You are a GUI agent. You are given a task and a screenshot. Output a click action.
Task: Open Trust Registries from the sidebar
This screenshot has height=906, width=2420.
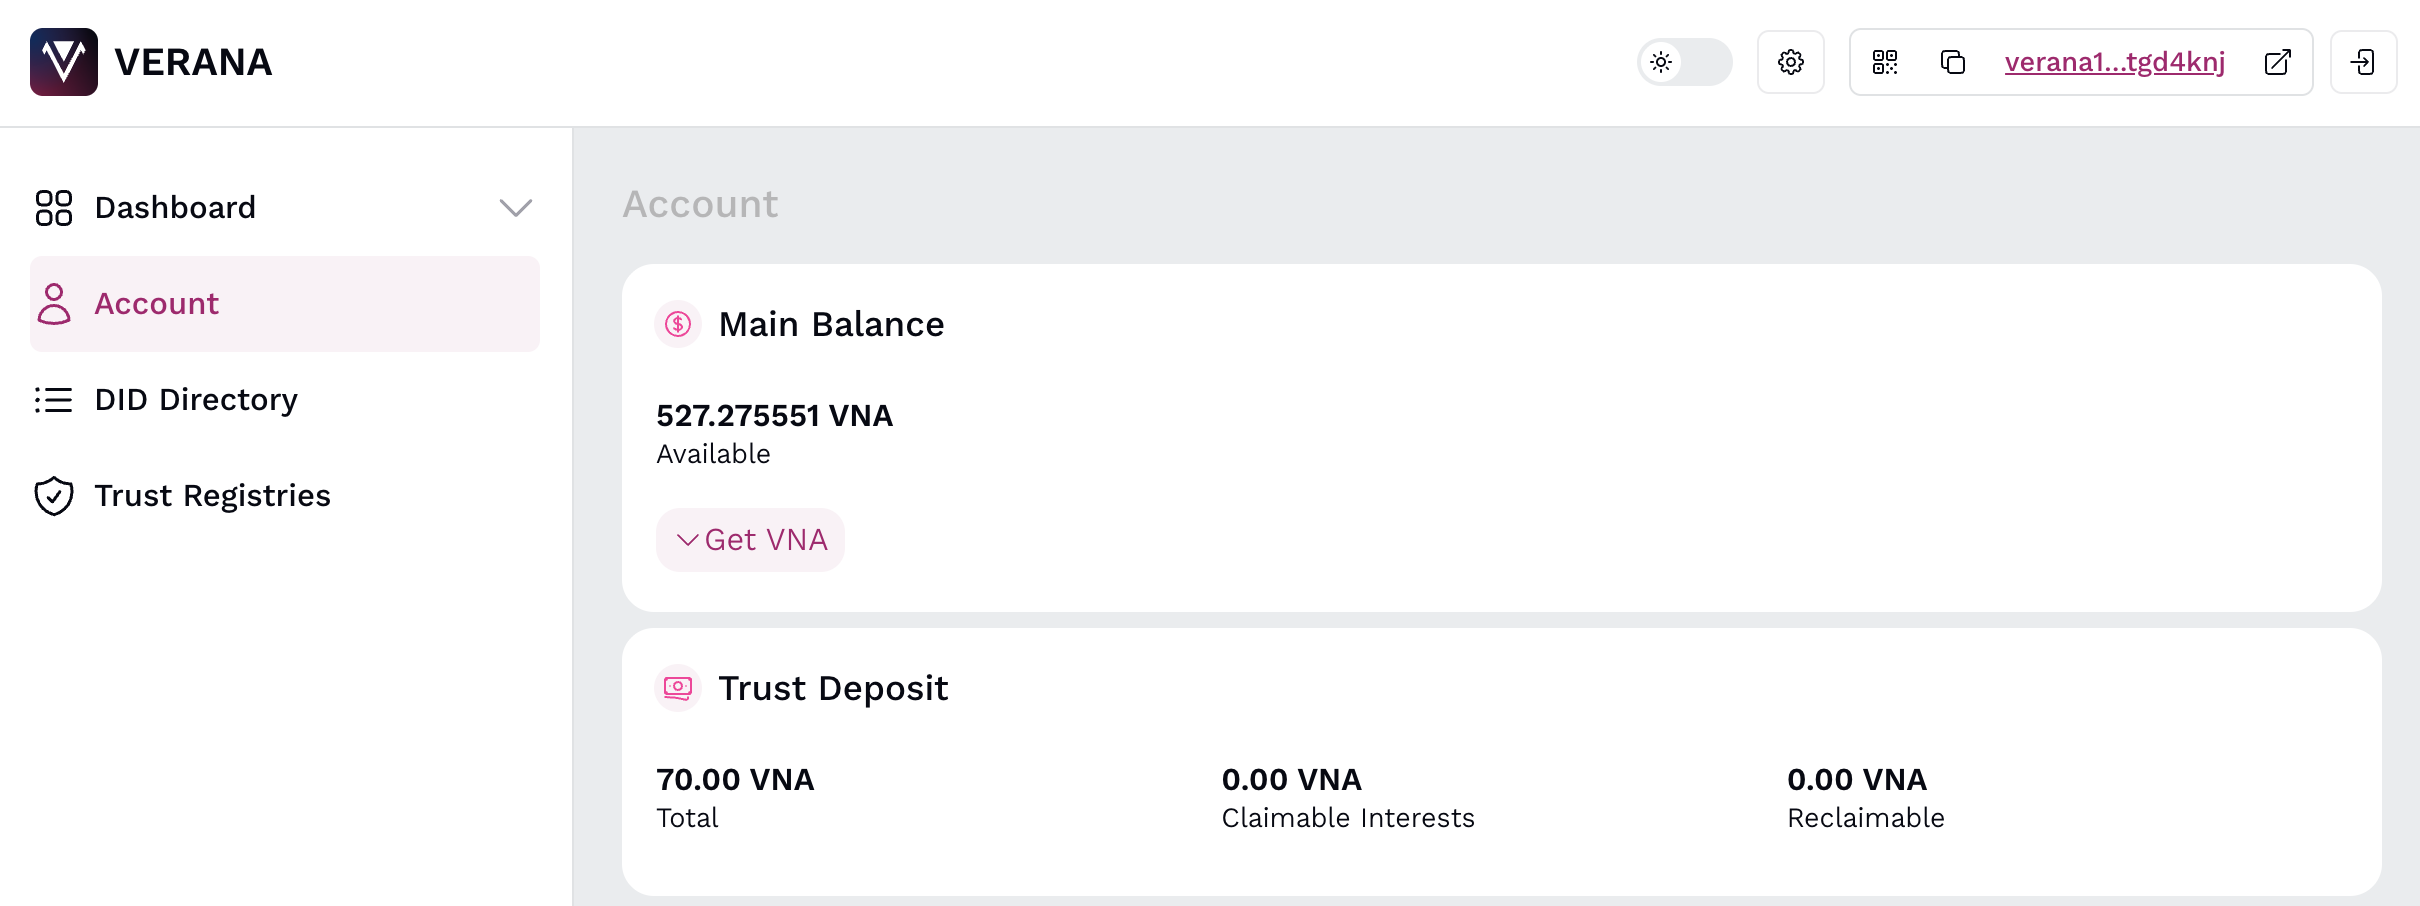pyautogui.click(x=212, y=494)
